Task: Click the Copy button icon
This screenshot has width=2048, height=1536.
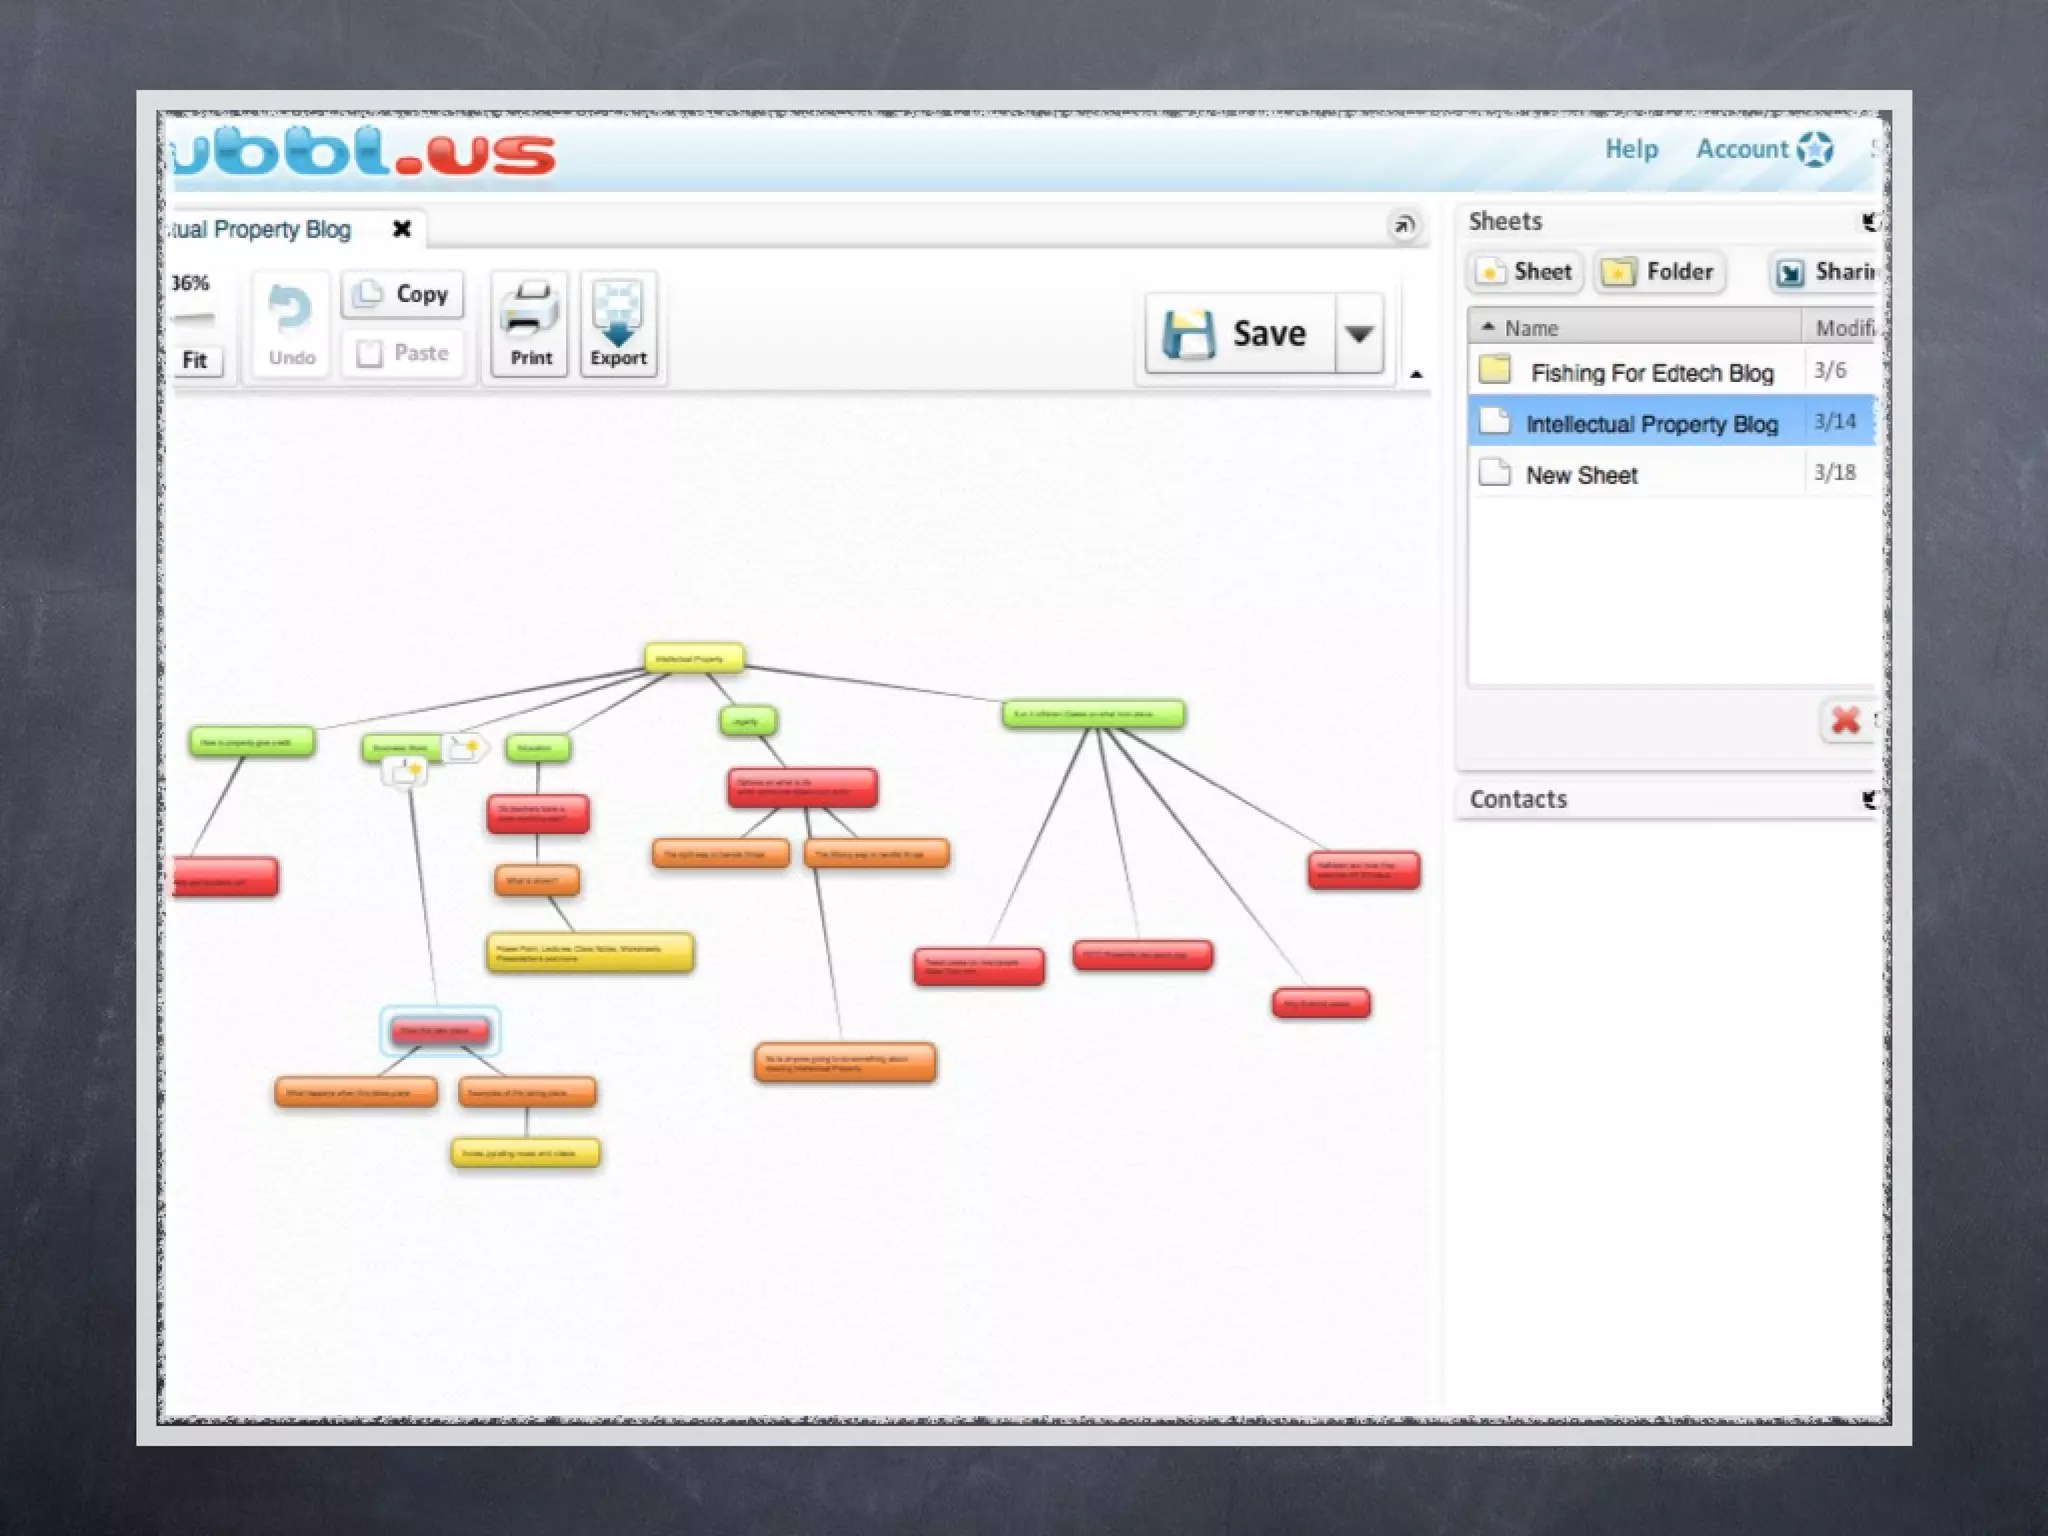Action: click(369, 293)
